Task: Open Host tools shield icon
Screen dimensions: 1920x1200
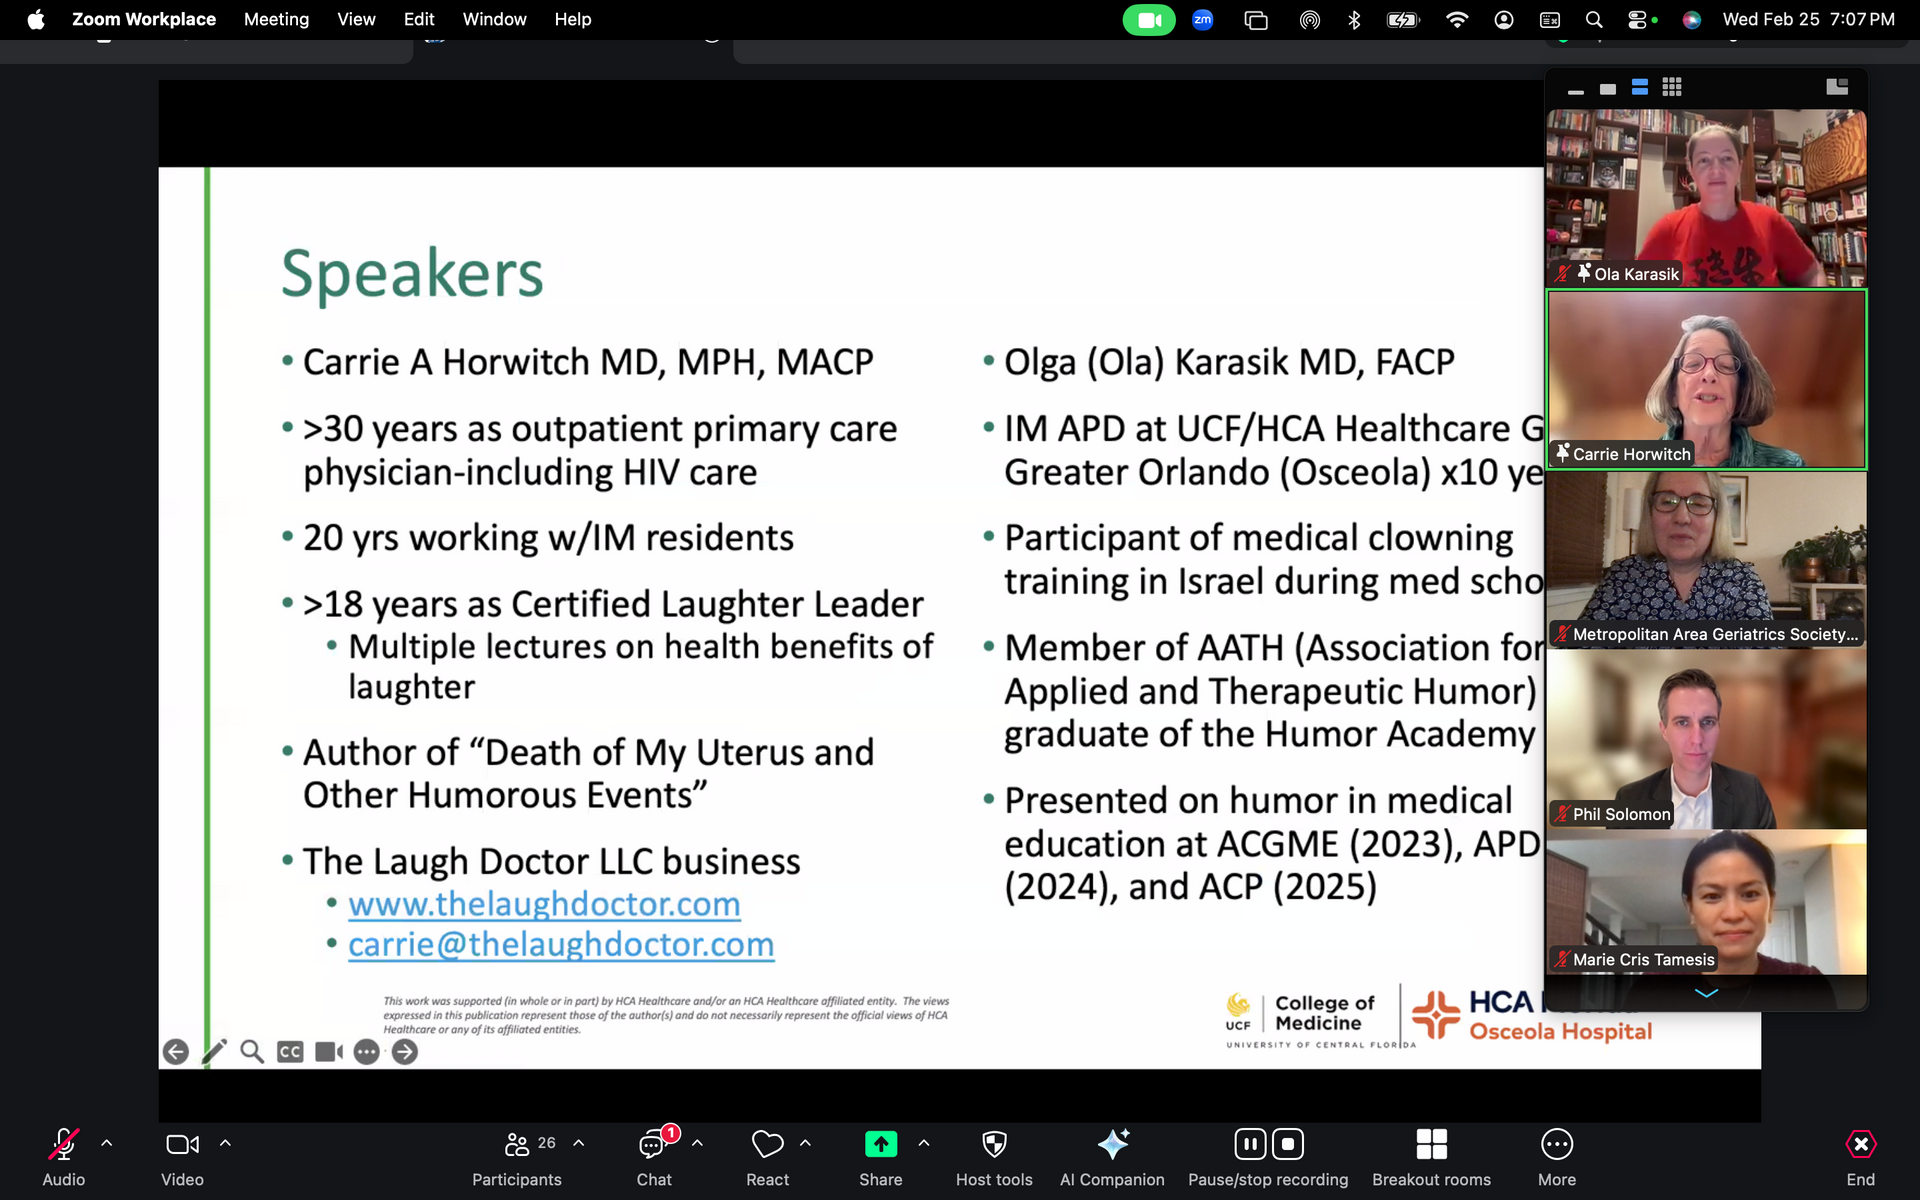Action: [993, 1145]
